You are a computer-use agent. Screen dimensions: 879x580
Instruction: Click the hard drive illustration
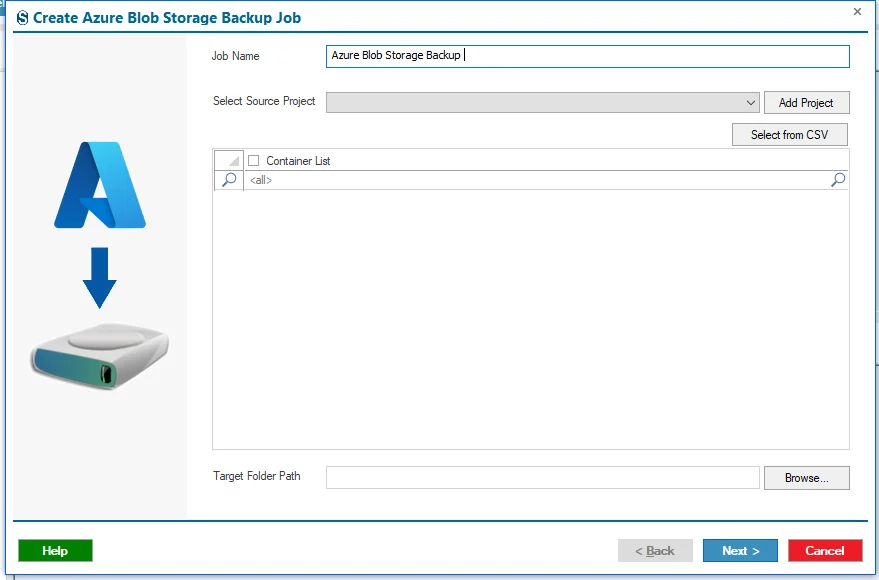tap(100, 355)
